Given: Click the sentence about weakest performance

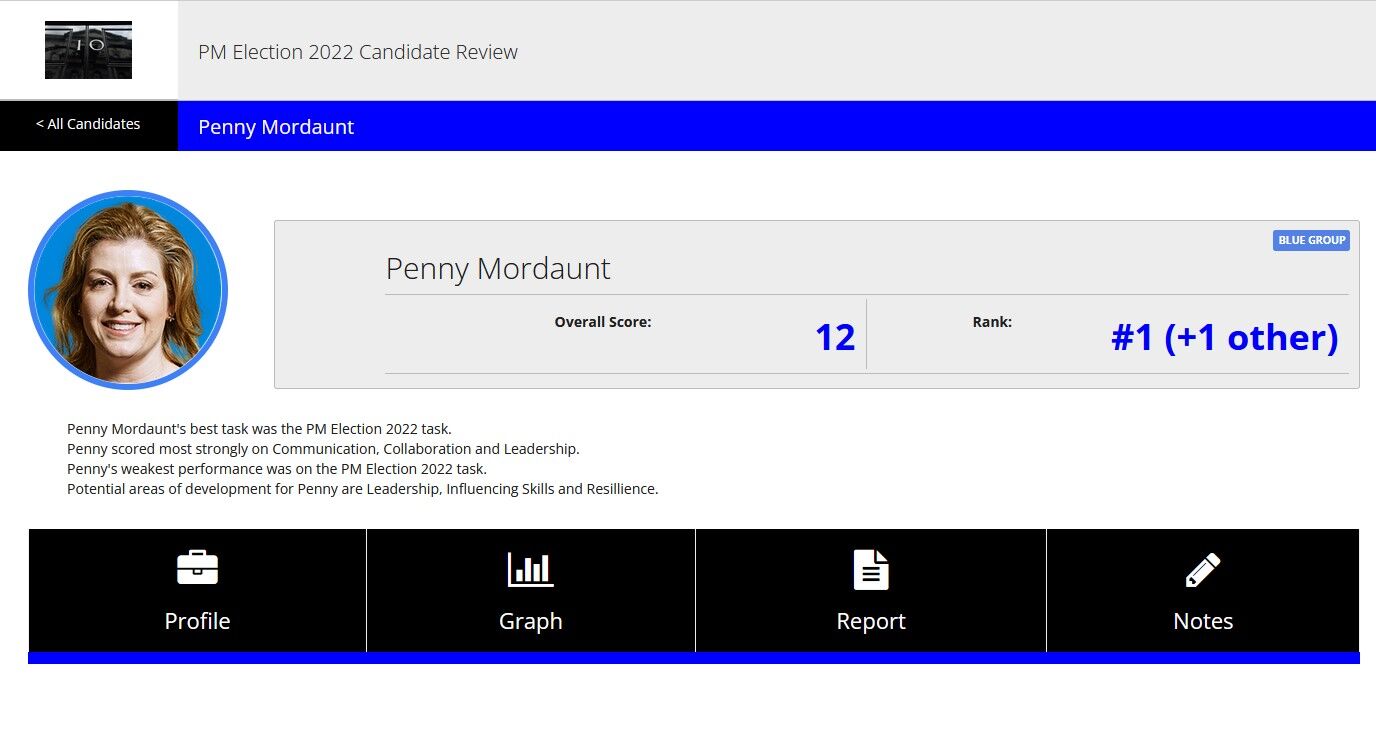Looking at the screenshot, I should click(x=277, y=469).
